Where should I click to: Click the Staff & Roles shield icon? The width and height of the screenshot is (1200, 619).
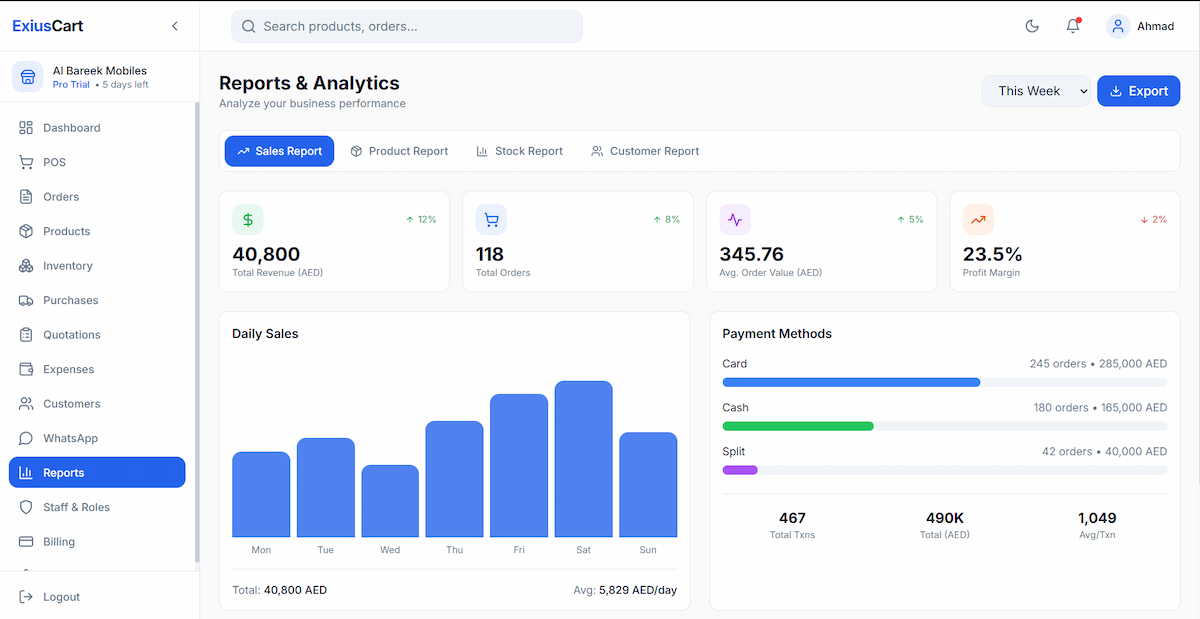pyautogui.click(x=26, y=507)
